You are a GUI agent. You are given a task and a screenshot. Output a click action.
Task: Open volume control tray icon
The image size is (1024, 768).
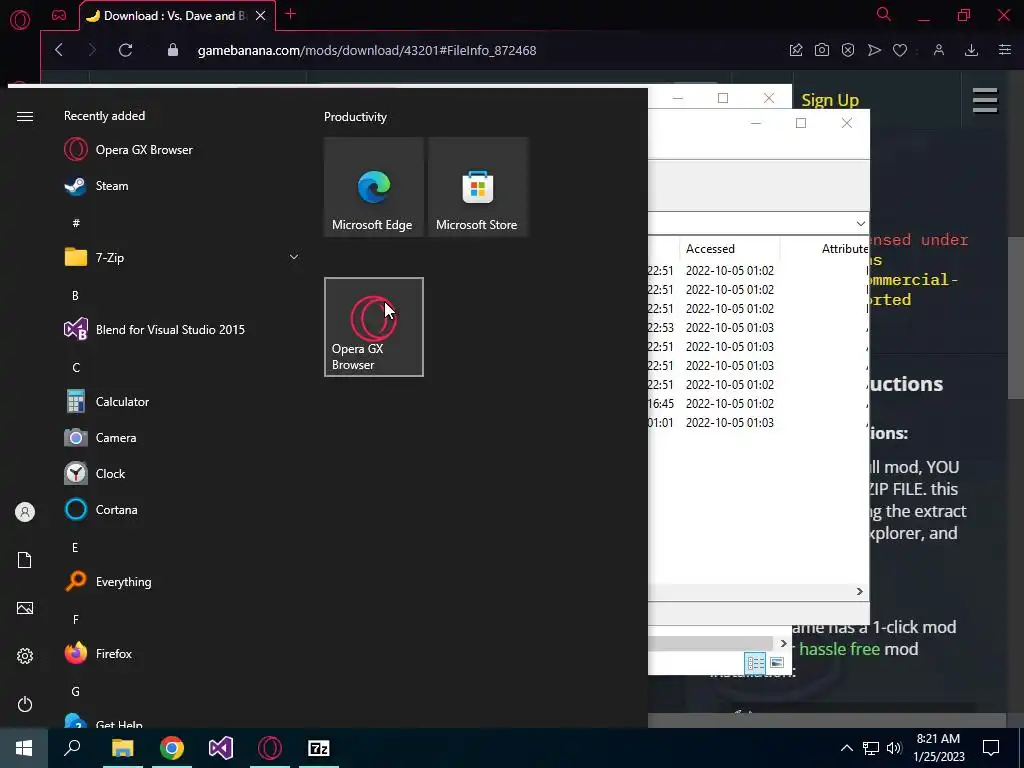894,748
